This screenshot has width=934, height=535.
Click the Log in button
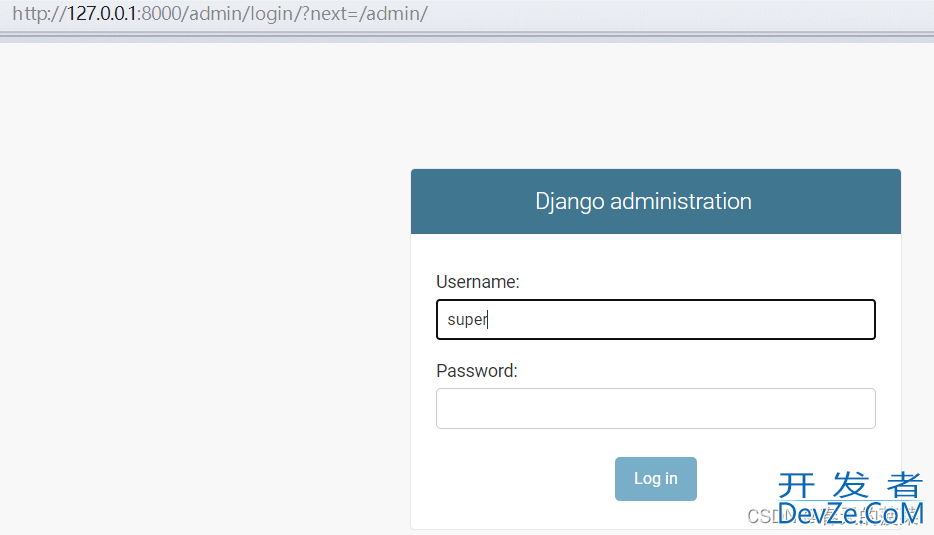coord(655,479)
